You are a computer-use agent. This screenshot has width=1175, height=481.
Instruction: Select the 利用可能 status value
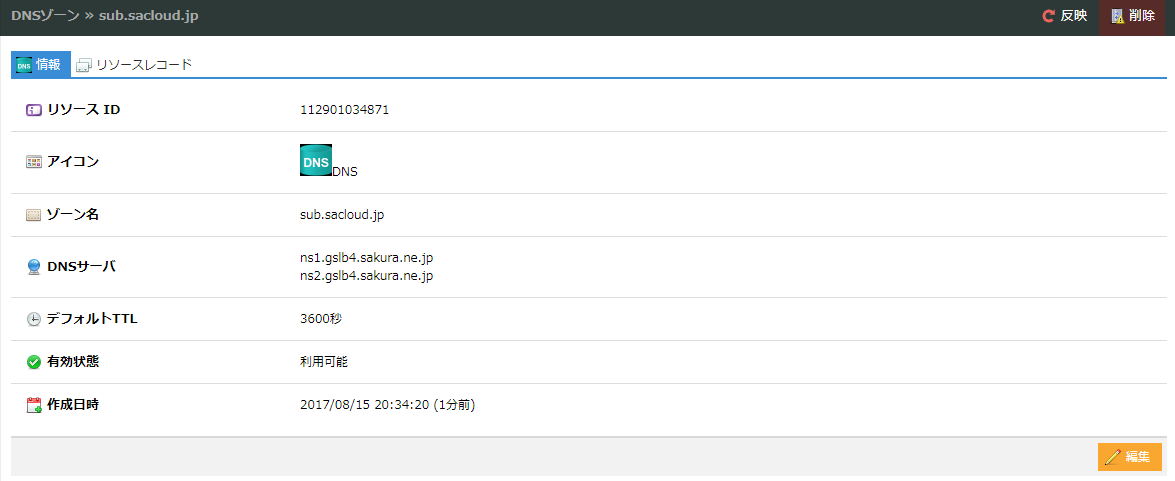324,362
